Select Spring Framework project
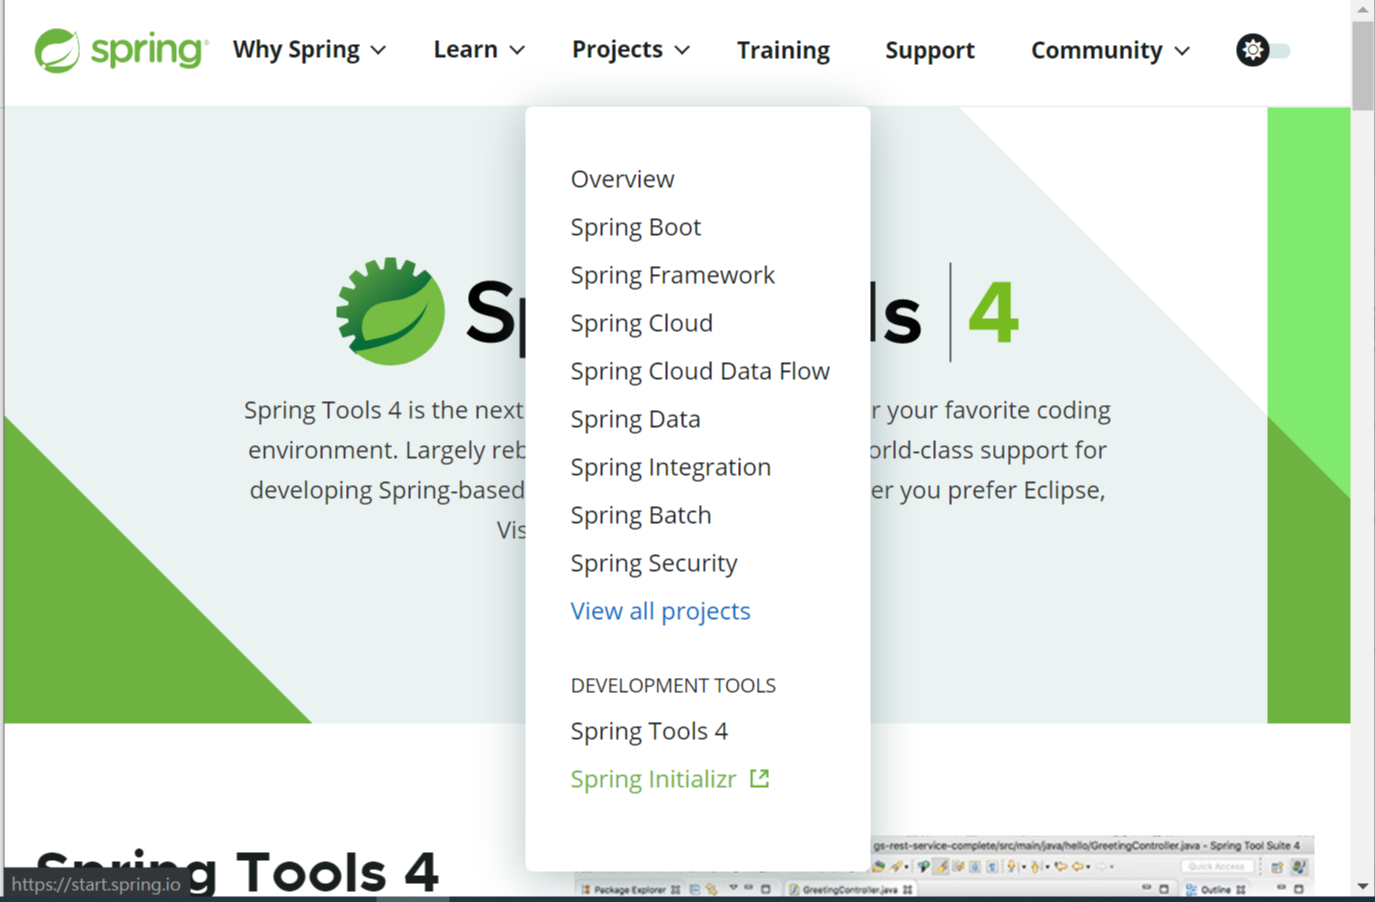This screenshot has width=1375, height=902. 672,275
